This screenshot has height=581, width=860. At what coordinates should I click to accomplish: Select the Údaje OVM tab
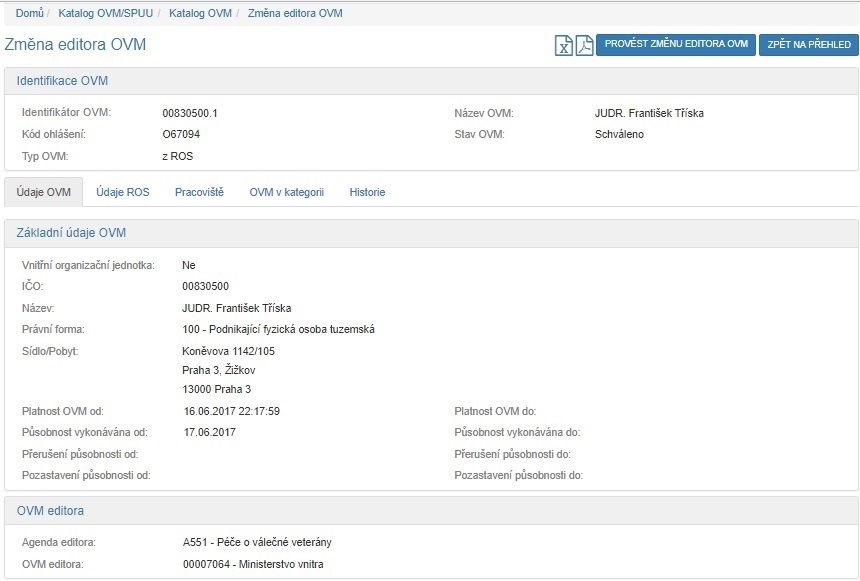click(44, 192)
